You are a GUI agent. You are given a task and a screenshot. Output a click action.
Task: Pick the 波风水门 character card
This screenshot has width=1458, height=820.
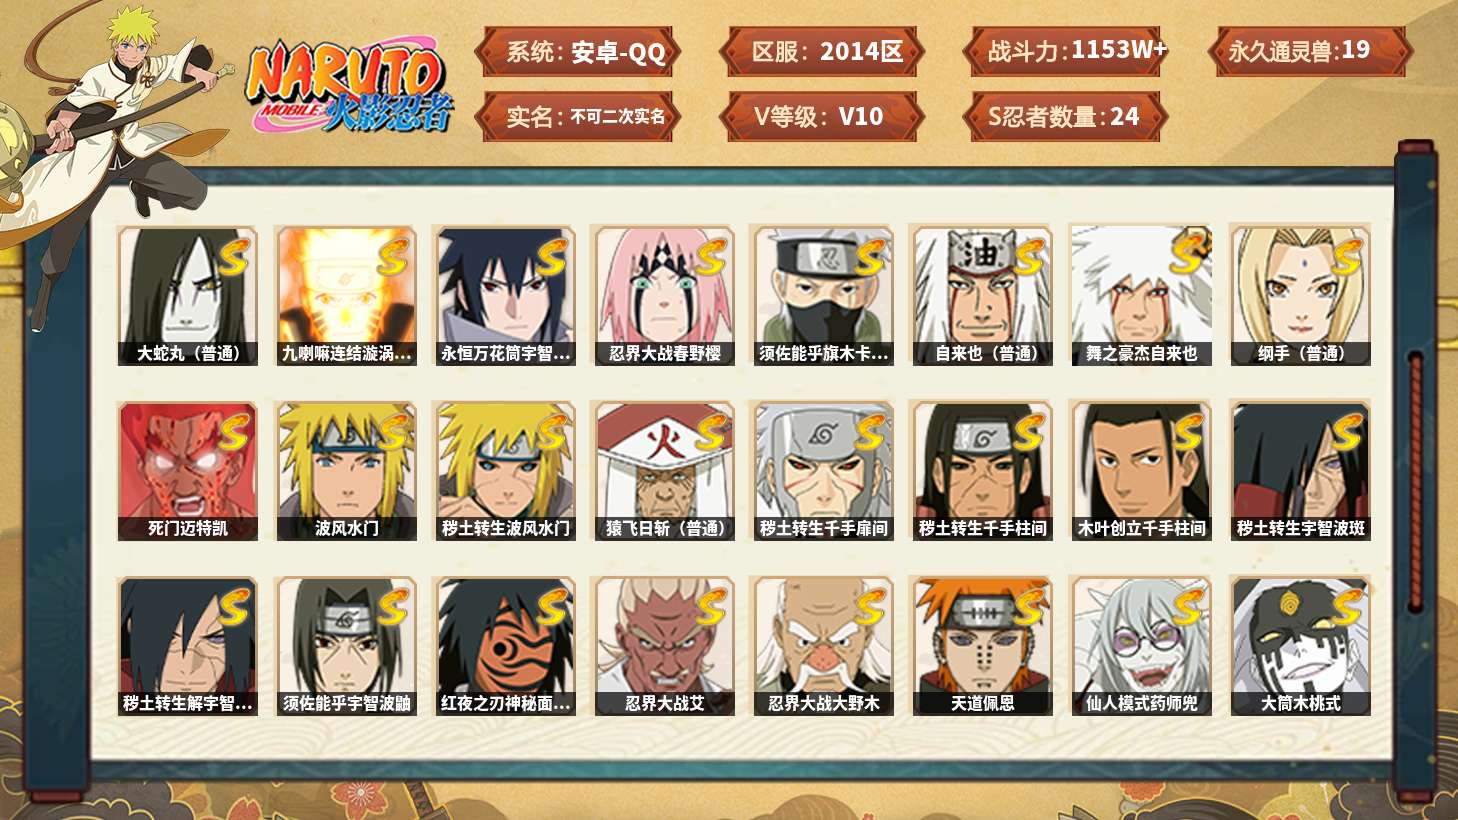tap(347, 471)
